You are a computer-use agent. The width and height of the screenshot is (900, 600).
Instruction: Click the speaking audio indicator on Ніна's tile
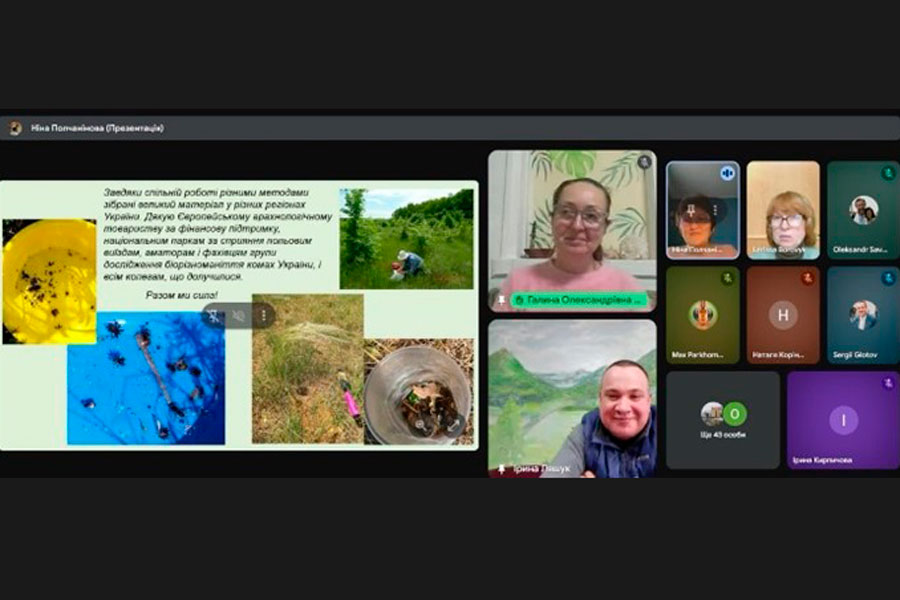point(727,173)
